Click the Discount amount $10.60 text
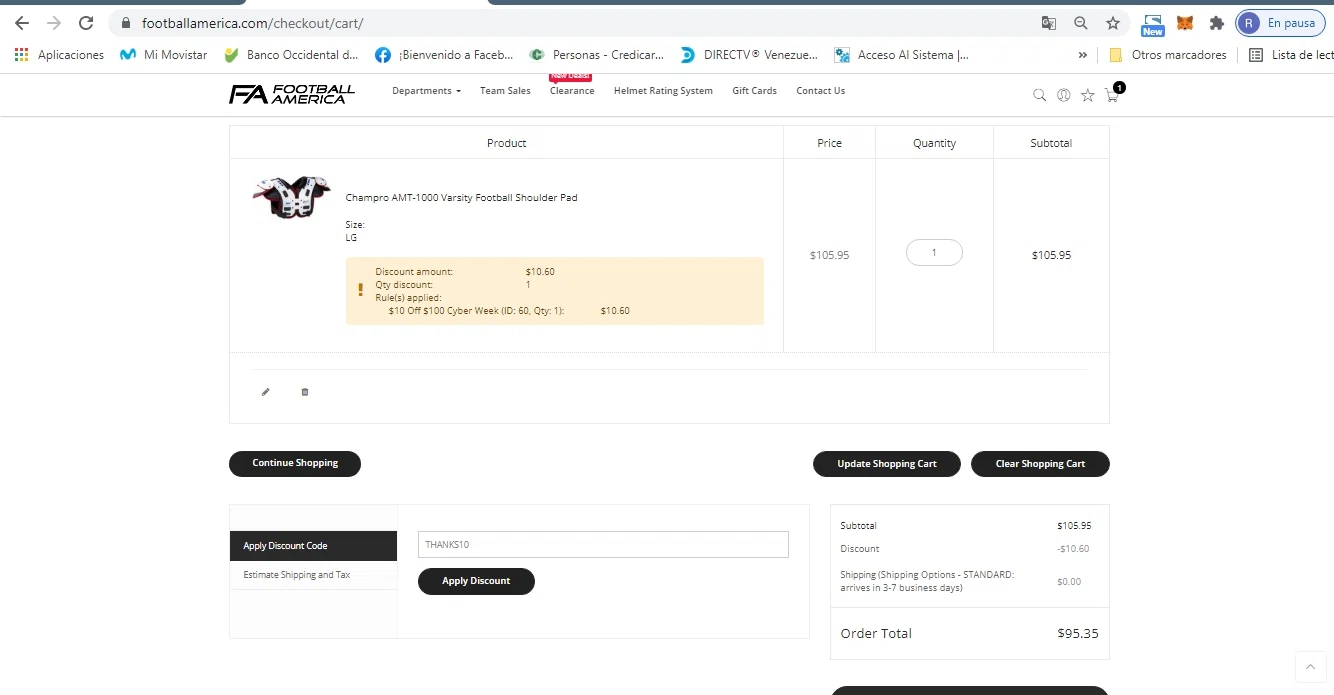This screenshot has width=1334, height=695. tap(540, 272)
